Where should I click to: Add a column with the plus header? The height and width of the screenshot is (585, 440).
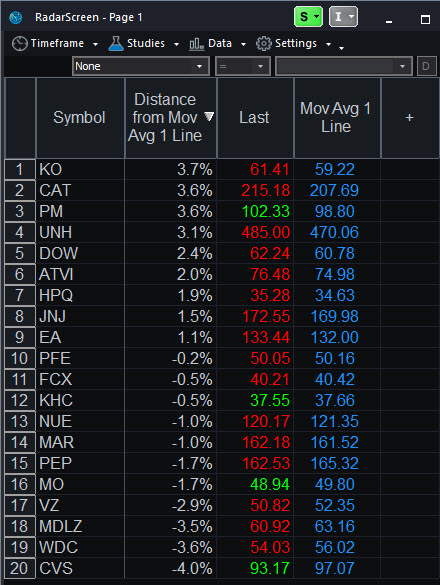pyautogui.click(x=409, y=118)
